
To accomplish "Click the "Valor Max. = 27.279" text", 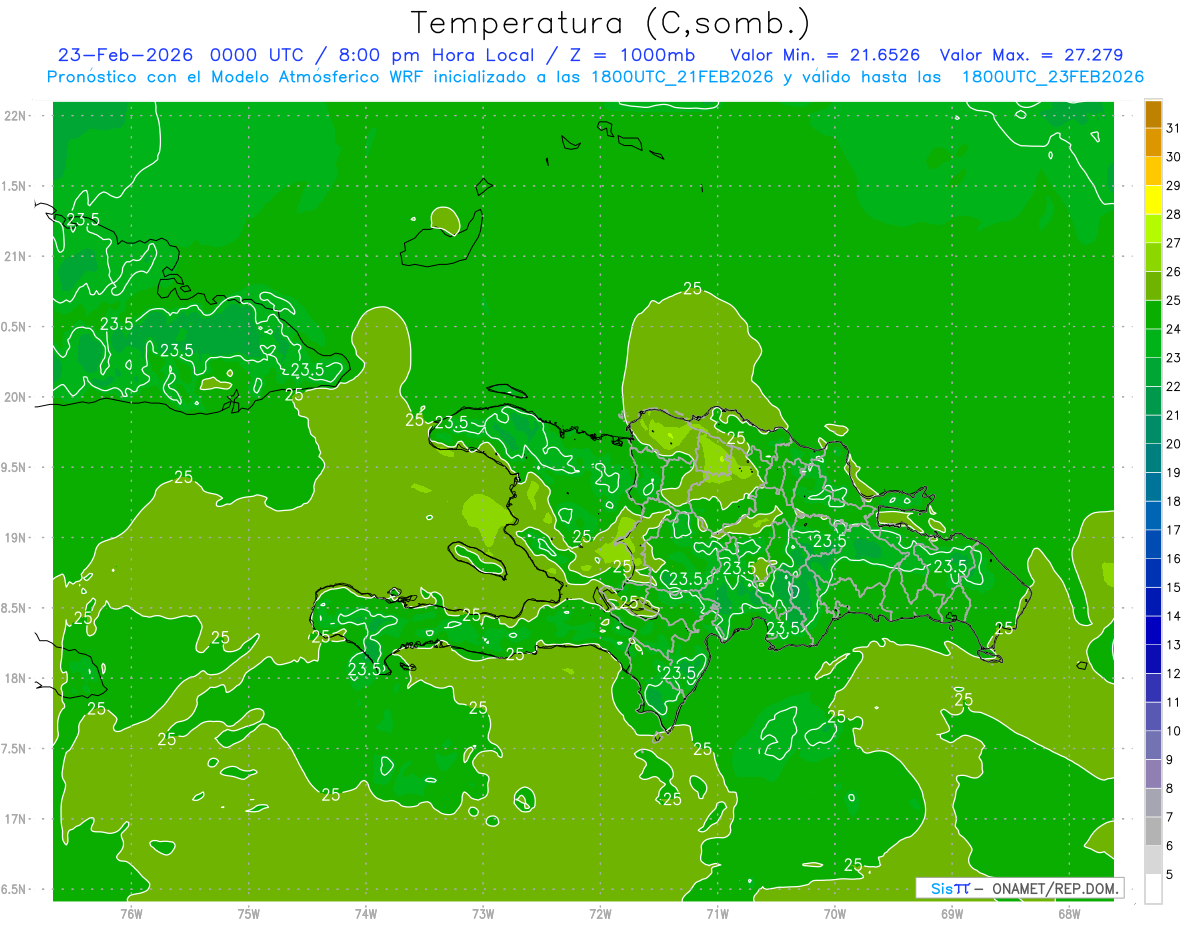I will (x=1032, y=55).
